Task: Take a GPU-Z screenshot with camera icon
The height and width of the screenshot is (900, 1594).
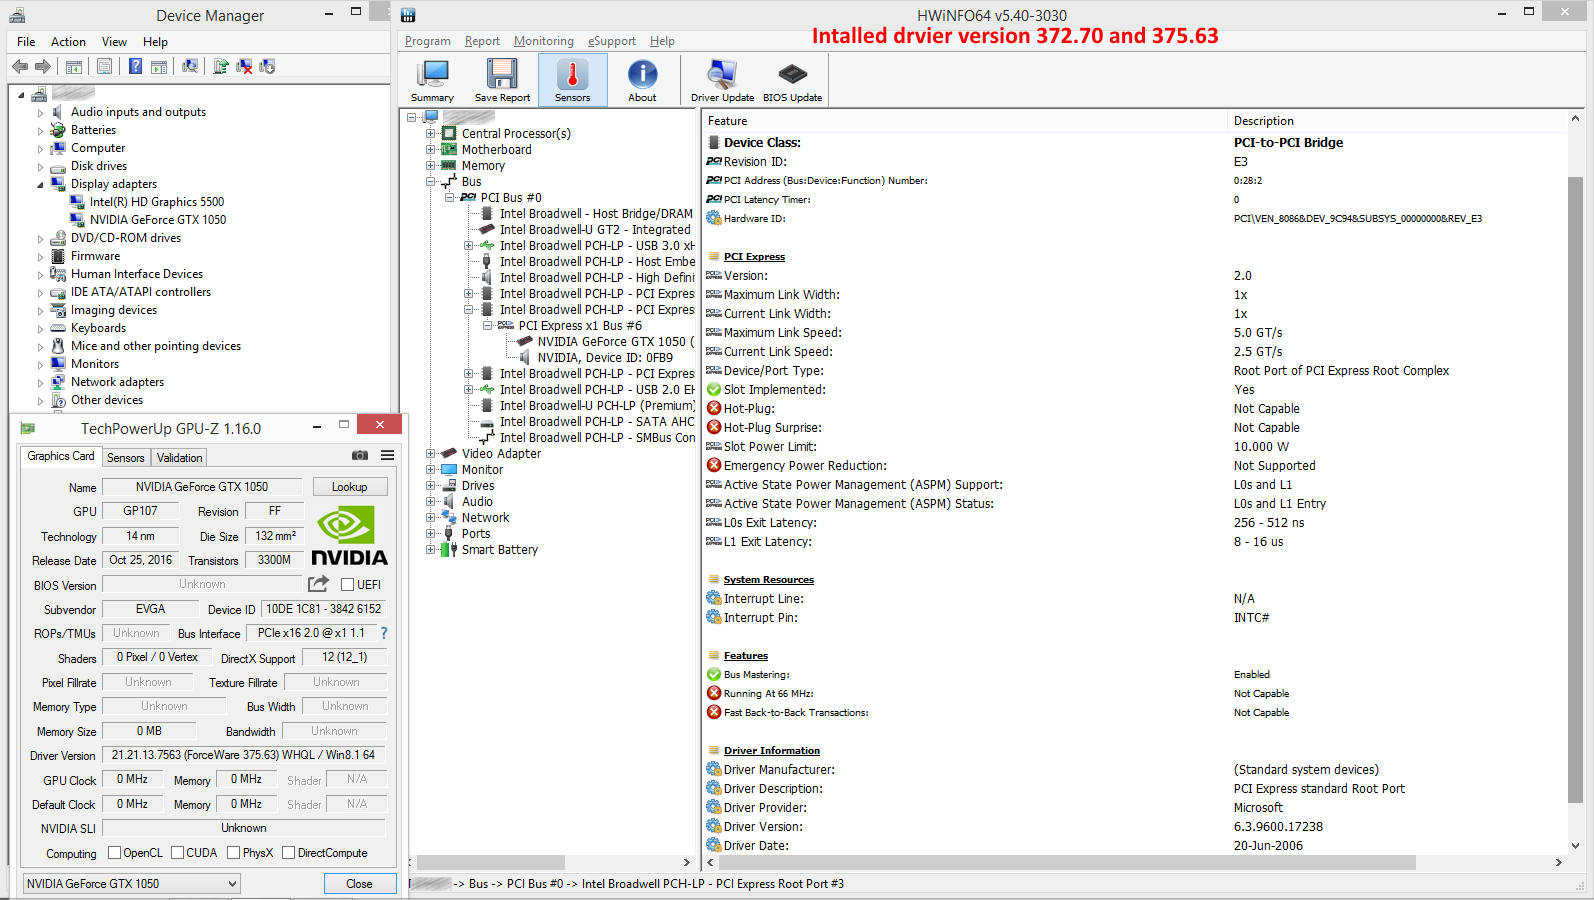Action: pyautogui.click(x=360, y=455)
